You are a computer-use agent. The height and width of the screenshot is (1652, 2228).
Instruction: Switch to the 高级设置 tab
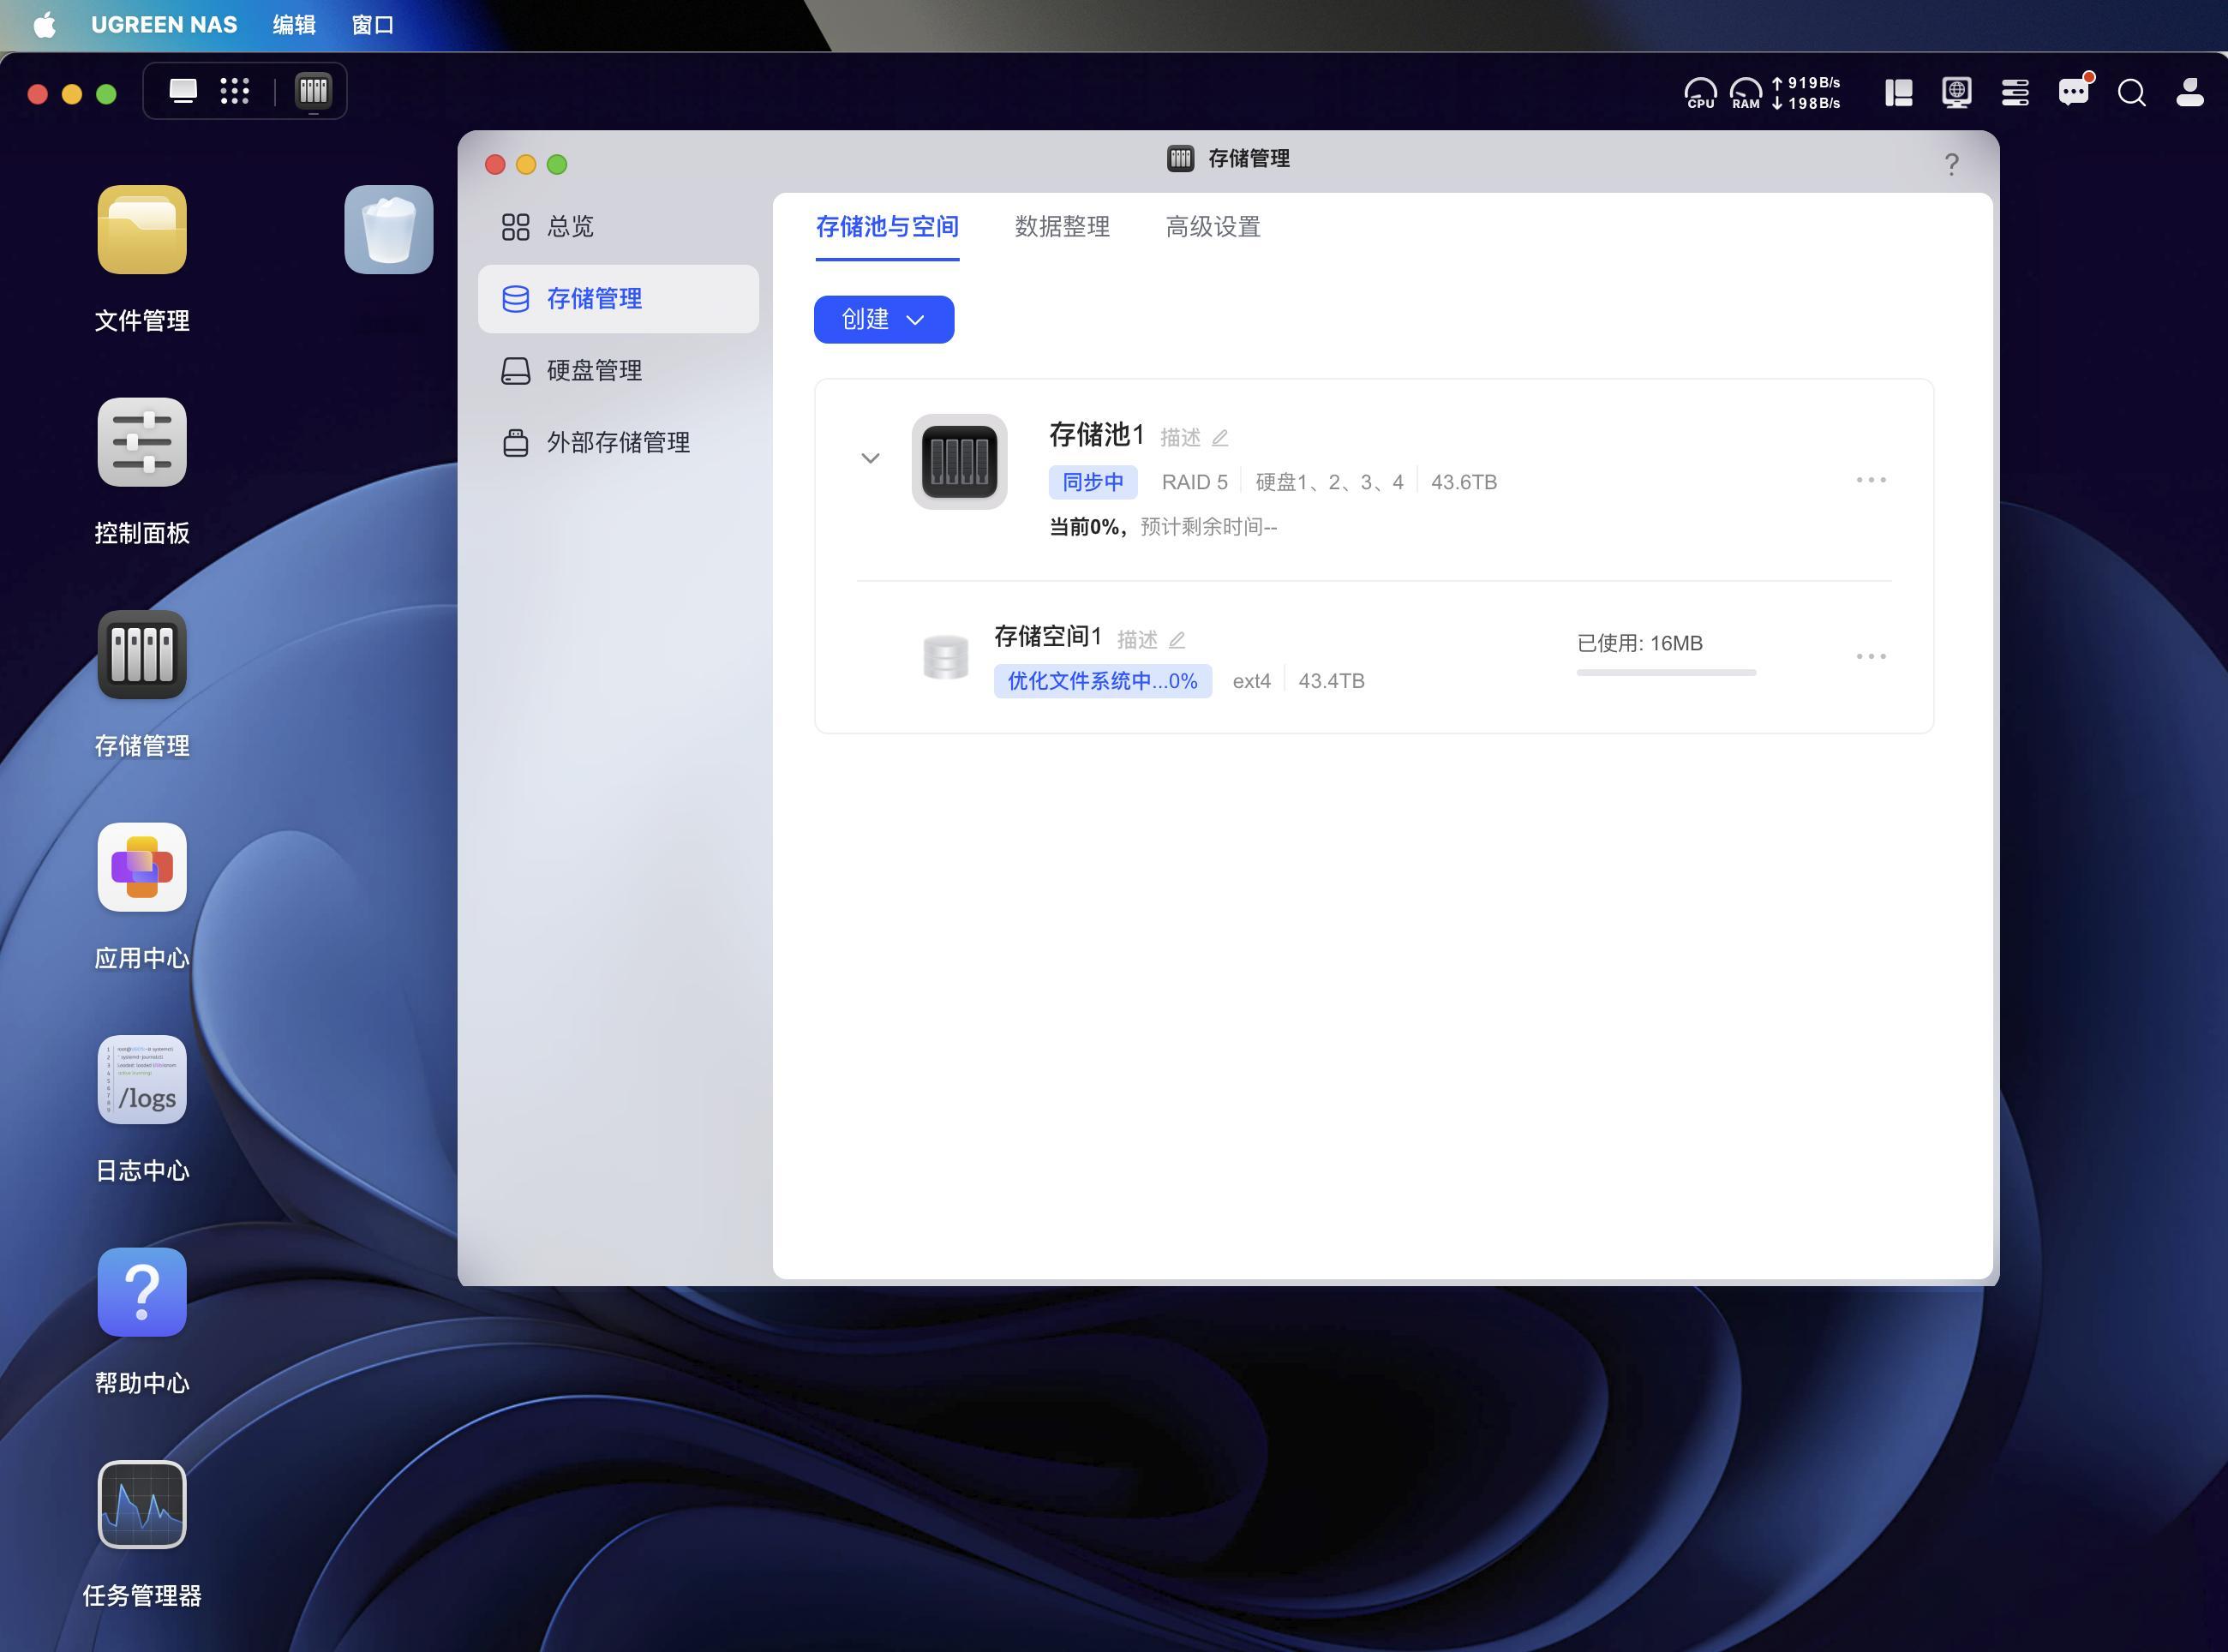pos(1213,227)
